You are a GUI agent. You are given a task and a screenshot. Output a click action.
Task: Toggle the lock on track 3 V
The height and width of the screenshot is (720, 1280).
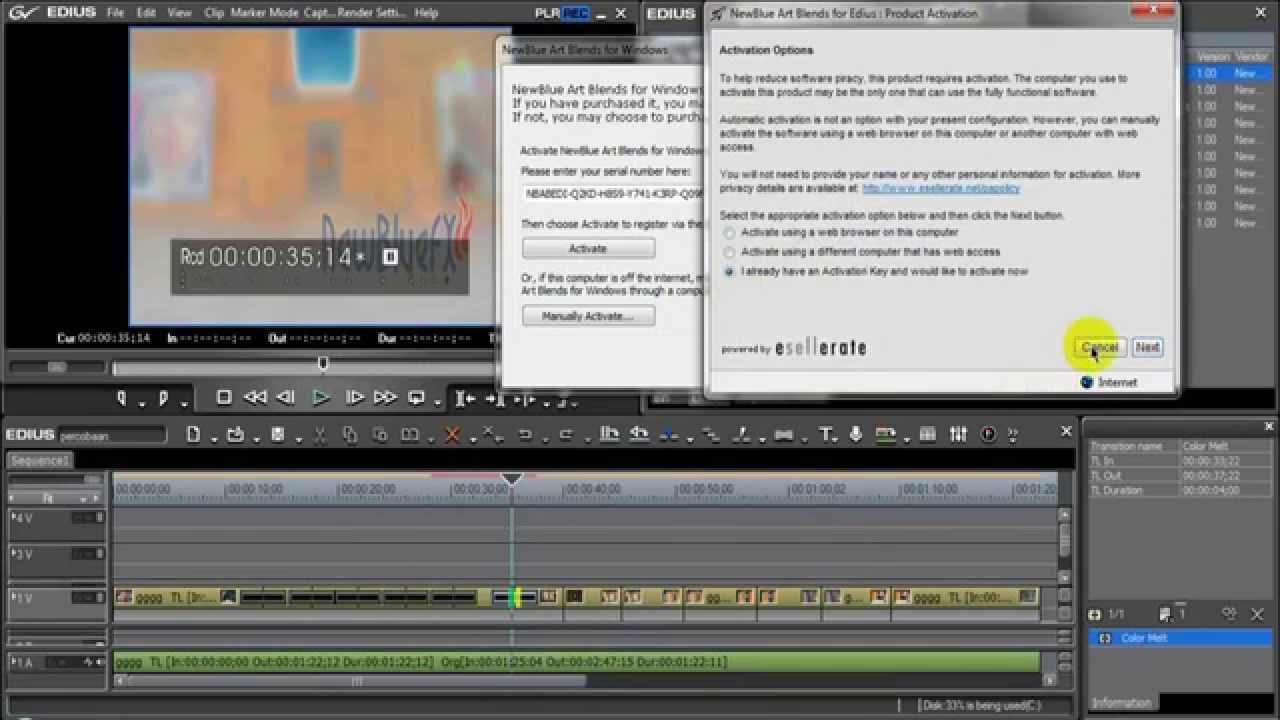click(98, 554)
